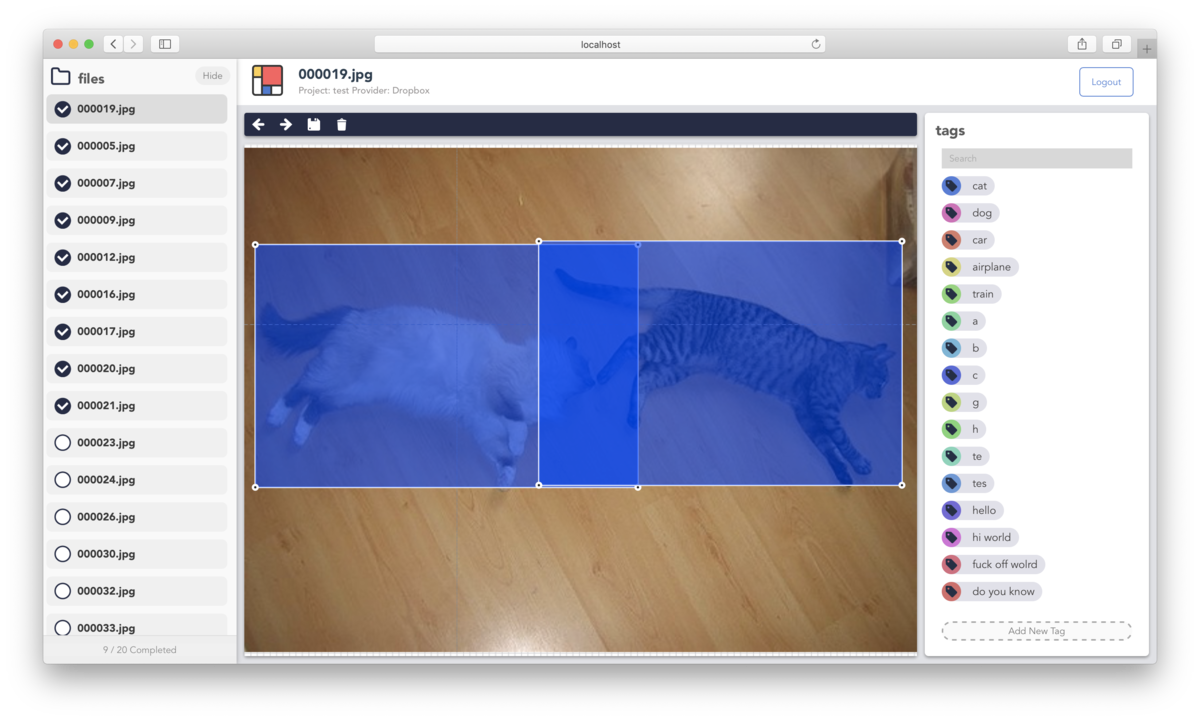Click the previous image arrow in toolbar
Screen dimensions: 1200x721
click(x=258, y=125)
